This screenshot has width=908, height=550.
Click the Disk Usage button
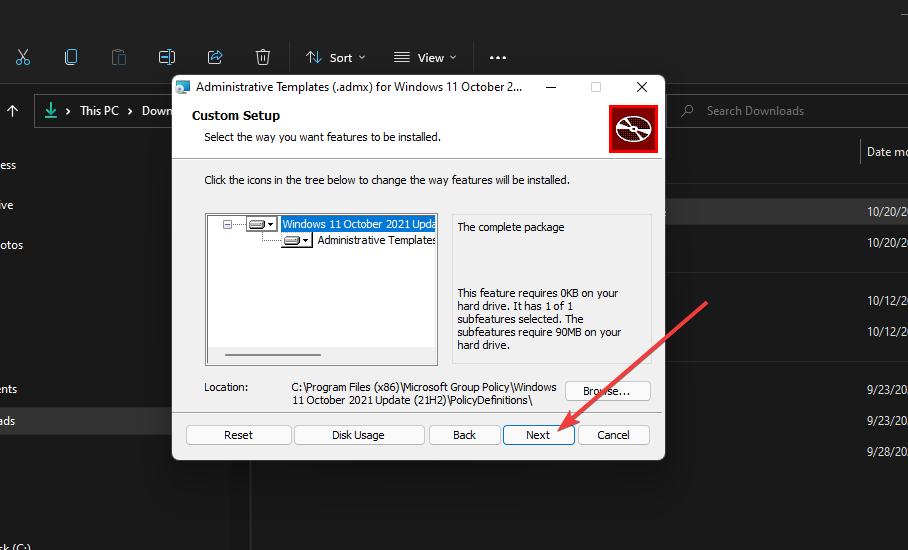click(x=359, y=435)
